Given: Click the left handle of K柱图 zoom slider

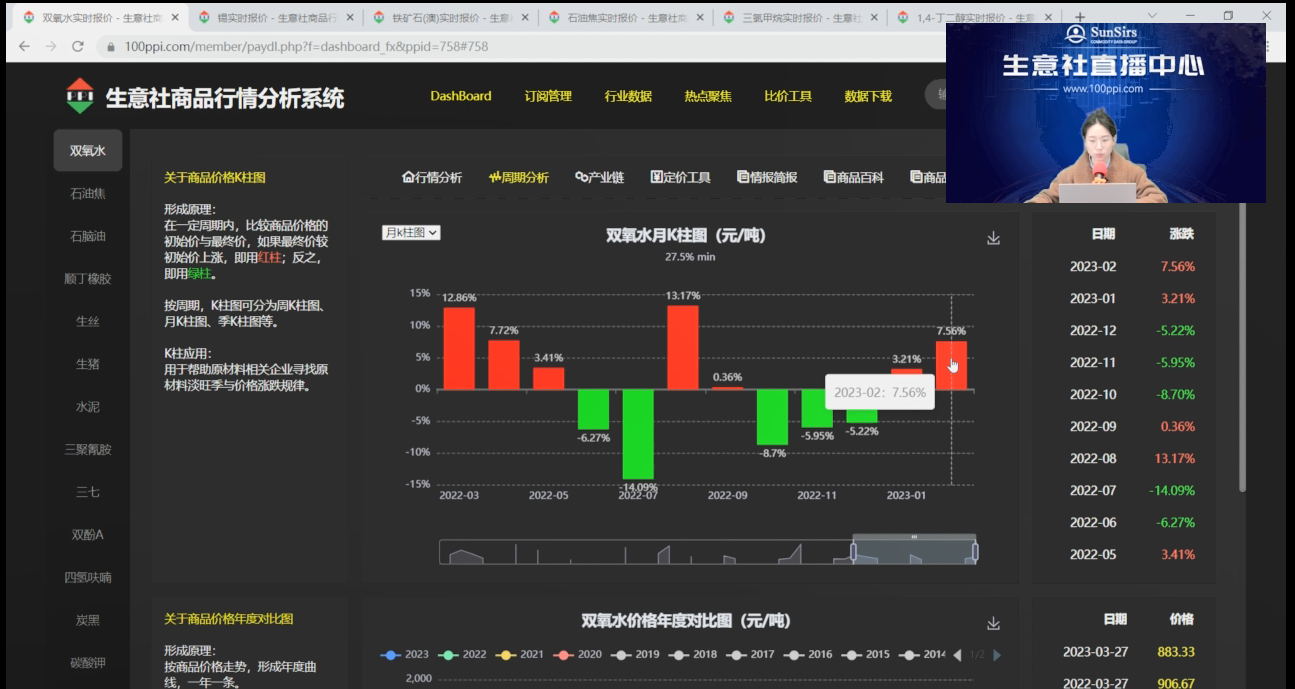Looking at the screenshot, I should tap(854, 552).
